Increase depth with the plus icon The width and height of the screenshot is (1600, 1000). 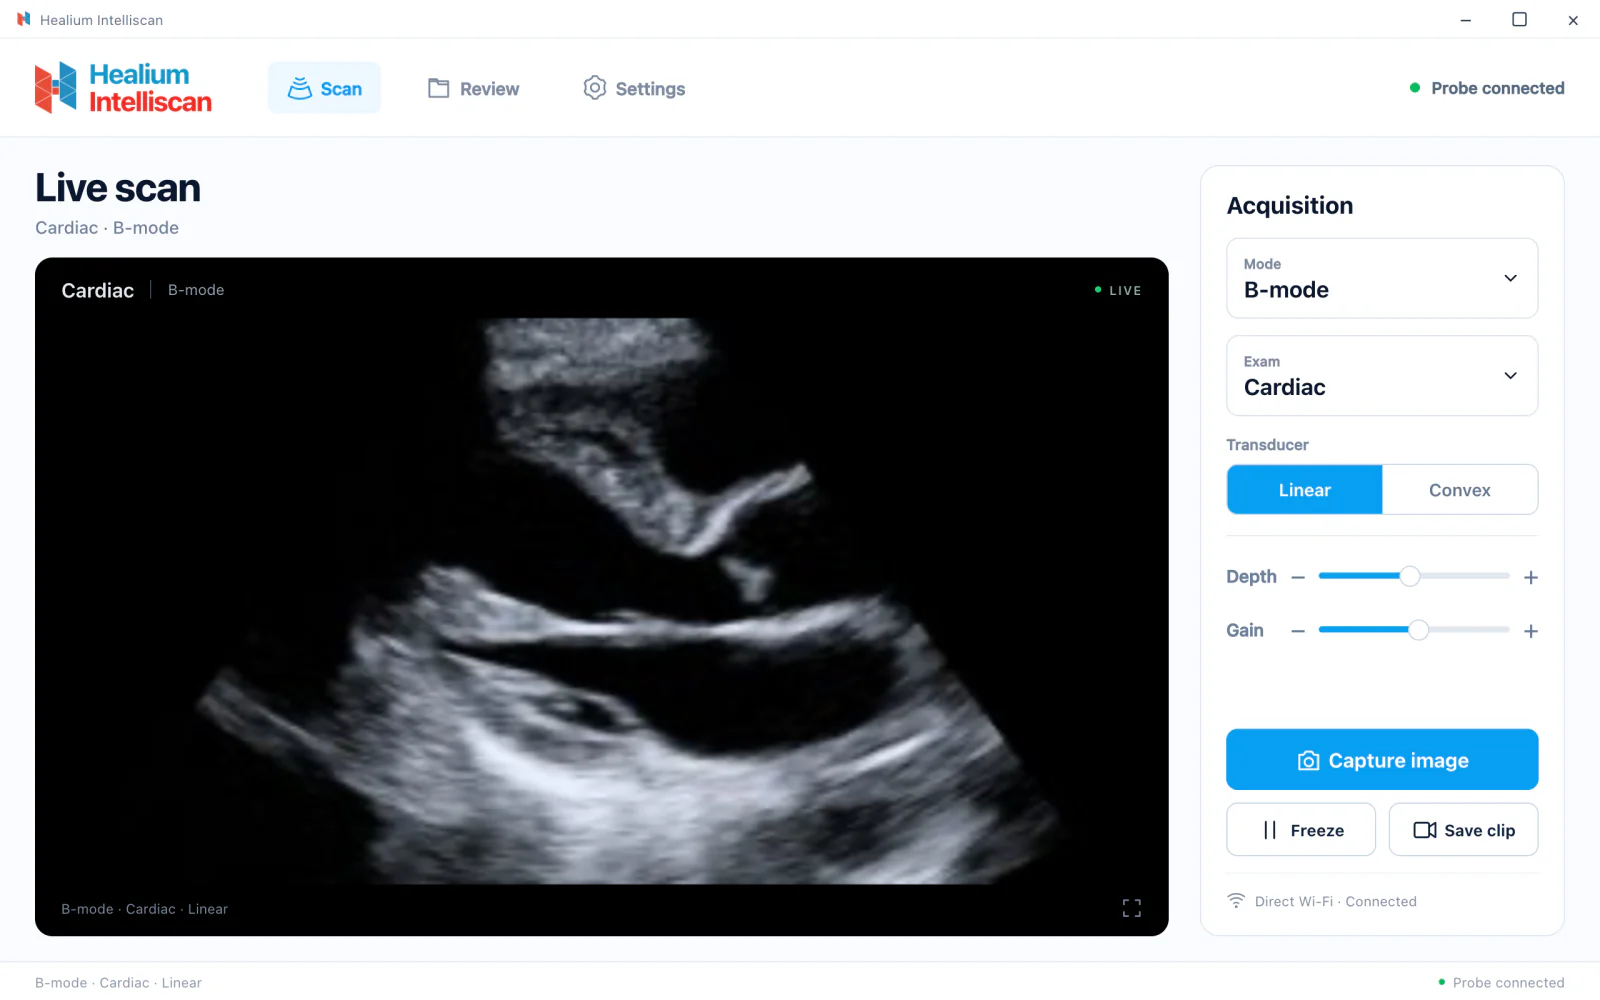pyautogui.click(x=1530, y=577)
